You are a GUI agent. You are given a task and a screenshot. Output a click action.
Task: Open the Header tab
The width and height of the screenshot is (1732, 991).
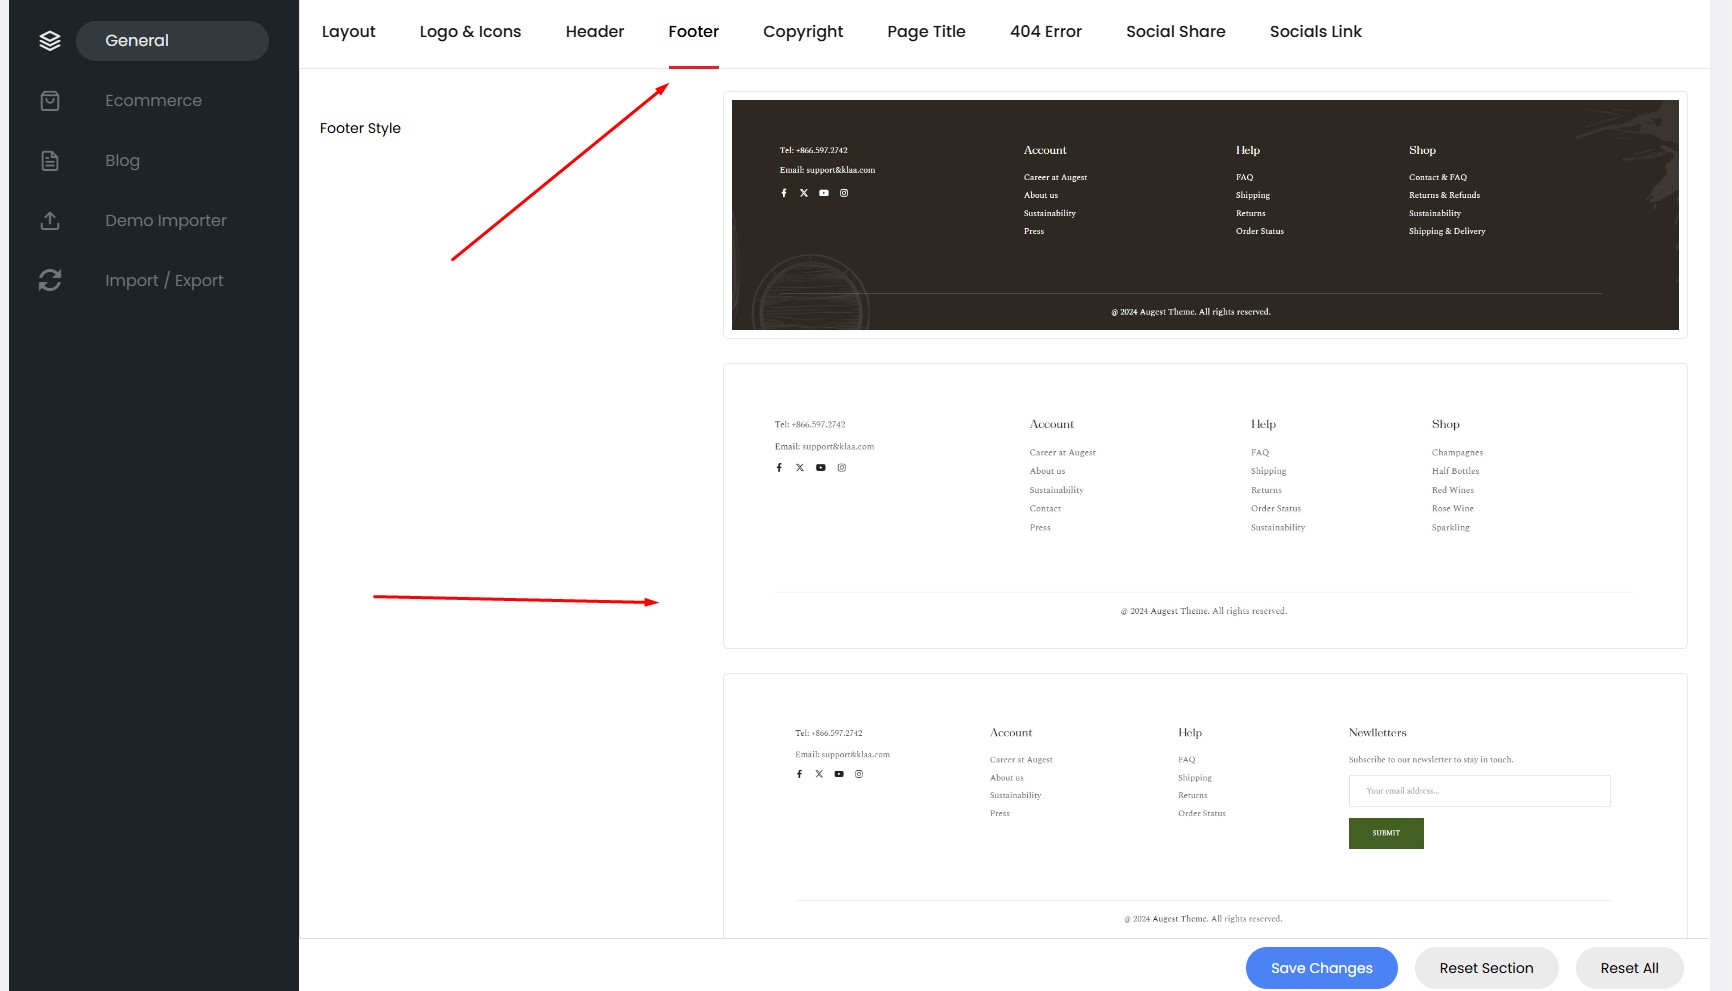tap(594, 32)
